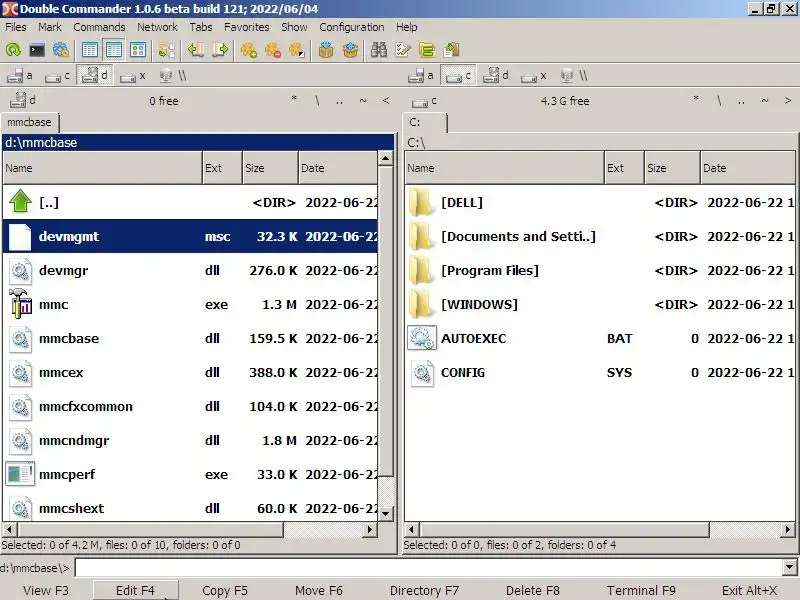Open network drive \\ in left drive bar
Viewport: 800px width, 600px height.
pyautogui.click(x=172, y=76)
